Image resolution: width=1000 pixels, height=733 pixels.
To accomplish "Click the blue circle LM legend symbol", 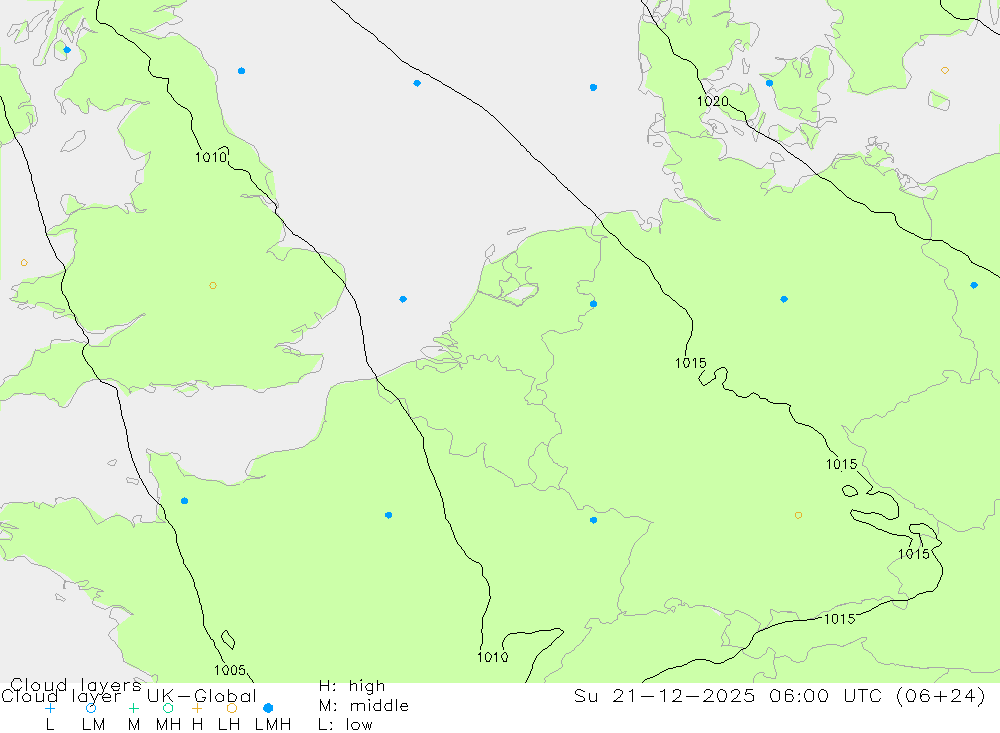I will [x=91, y=708].
